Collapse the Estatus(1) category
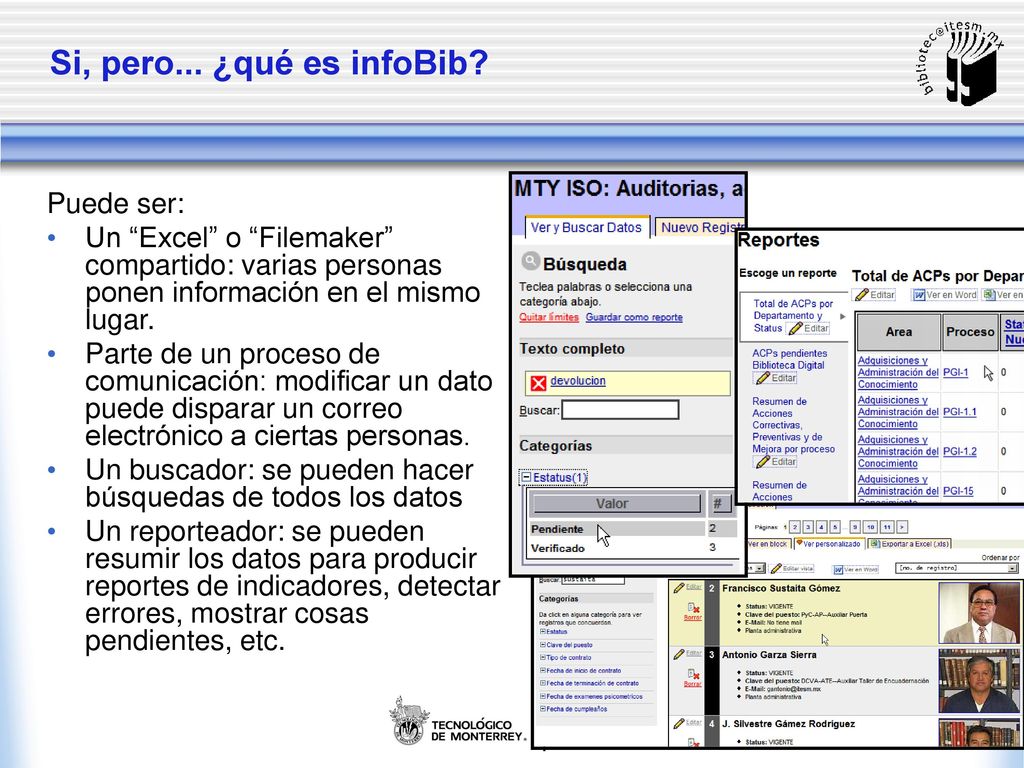1024x768 pixels. pos(526,478)
